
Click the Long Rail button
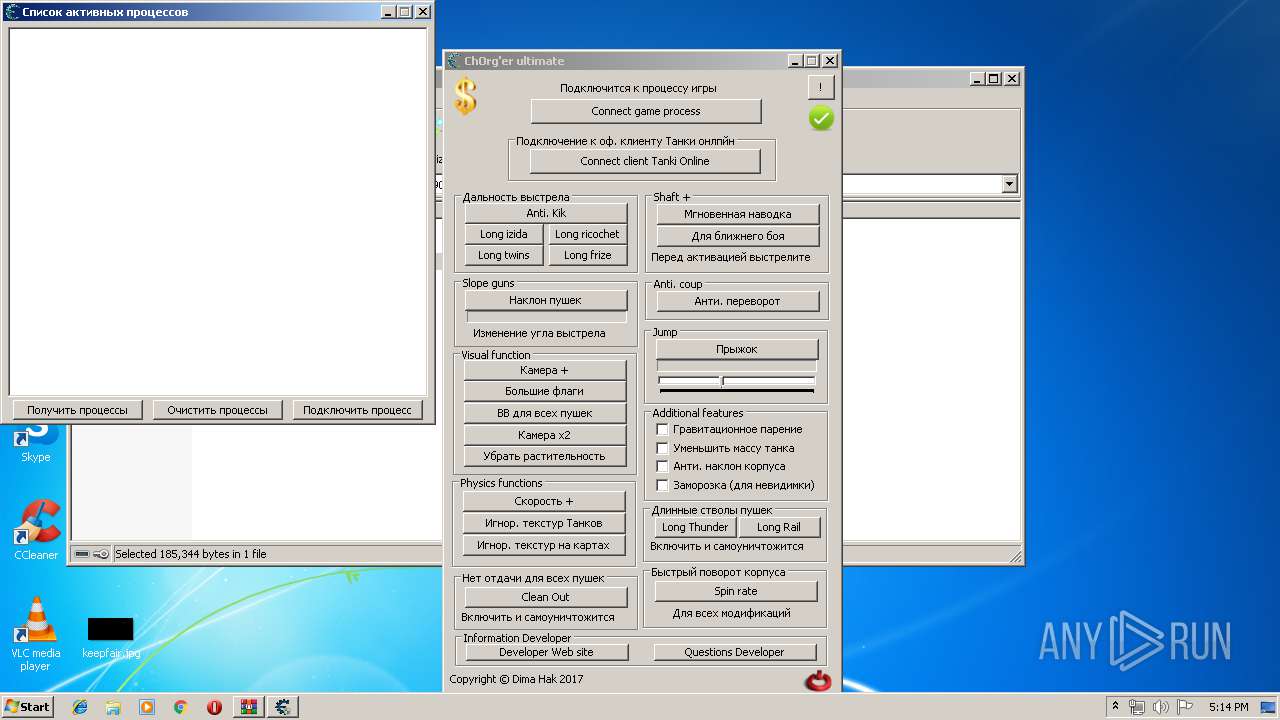coord(778,527)
